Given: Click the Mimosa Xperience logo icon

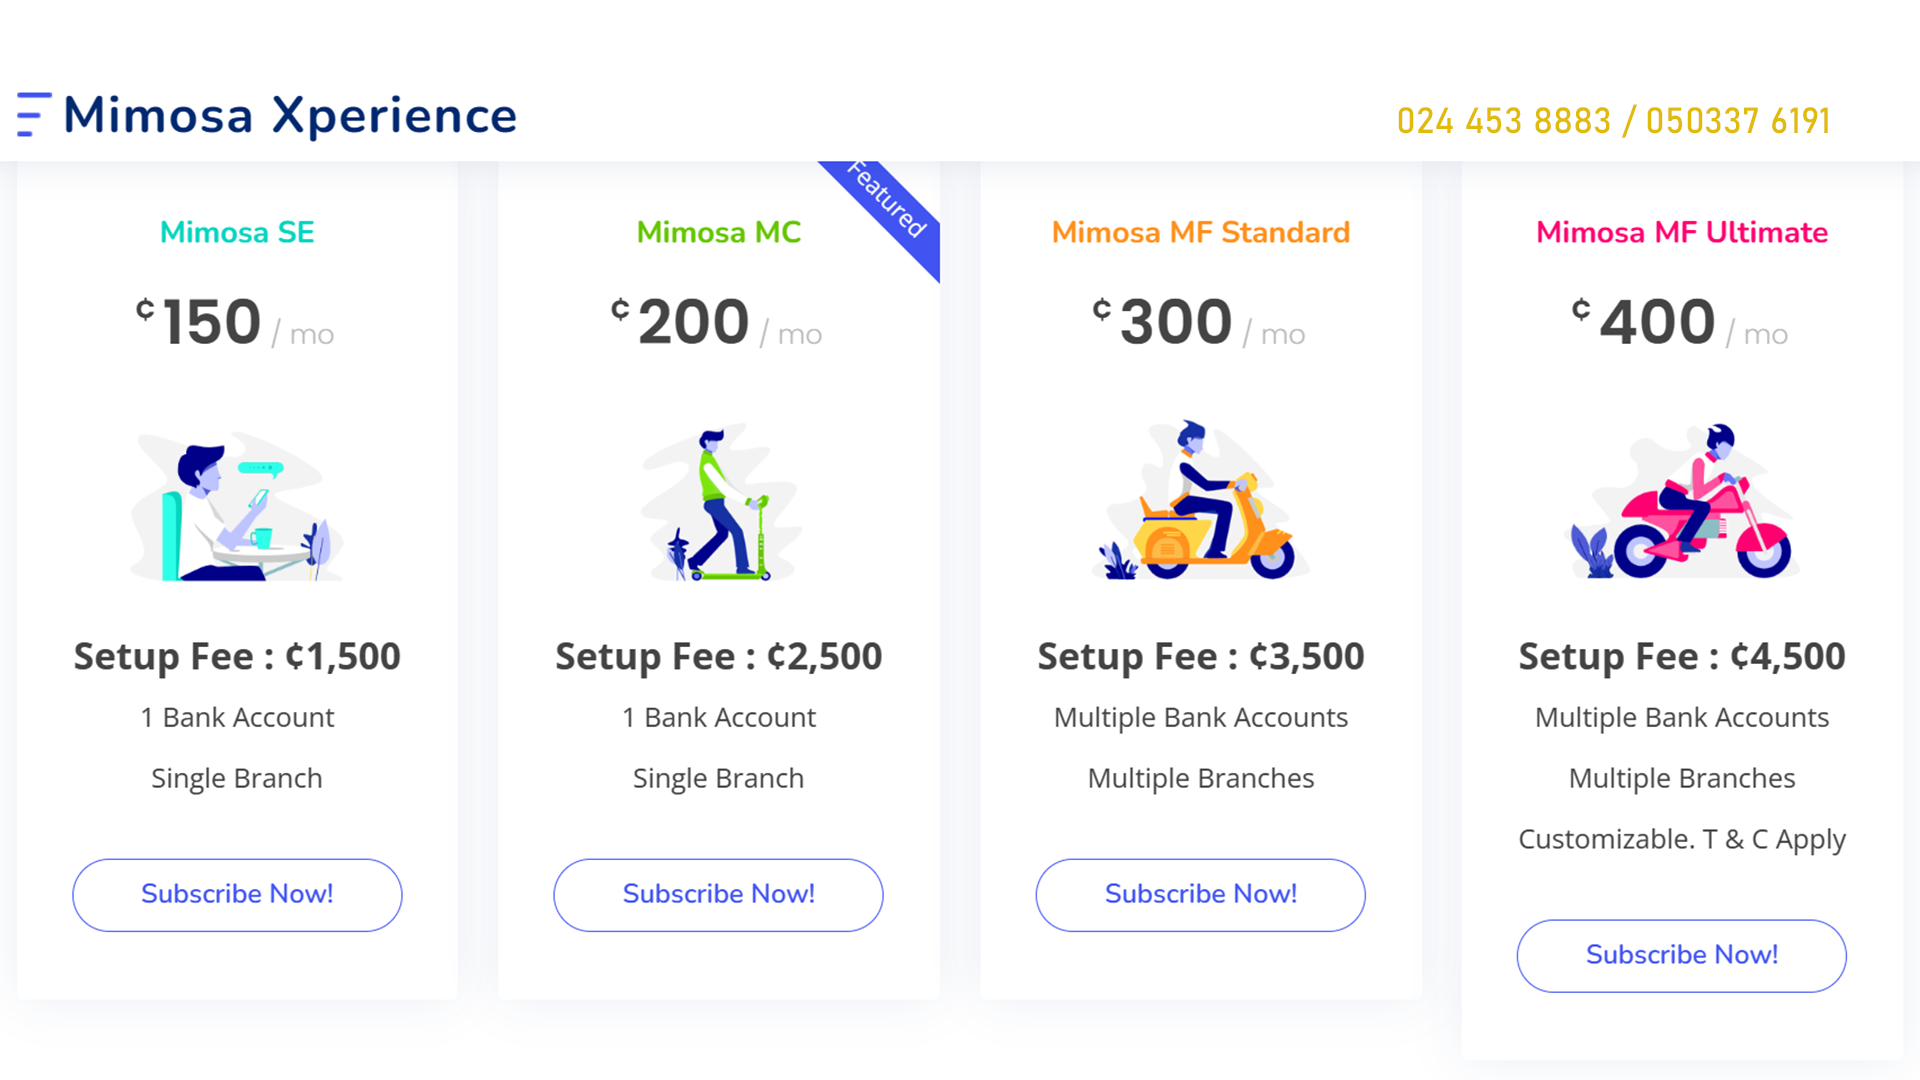Looking at the screenshot, I should coord(34,115).
